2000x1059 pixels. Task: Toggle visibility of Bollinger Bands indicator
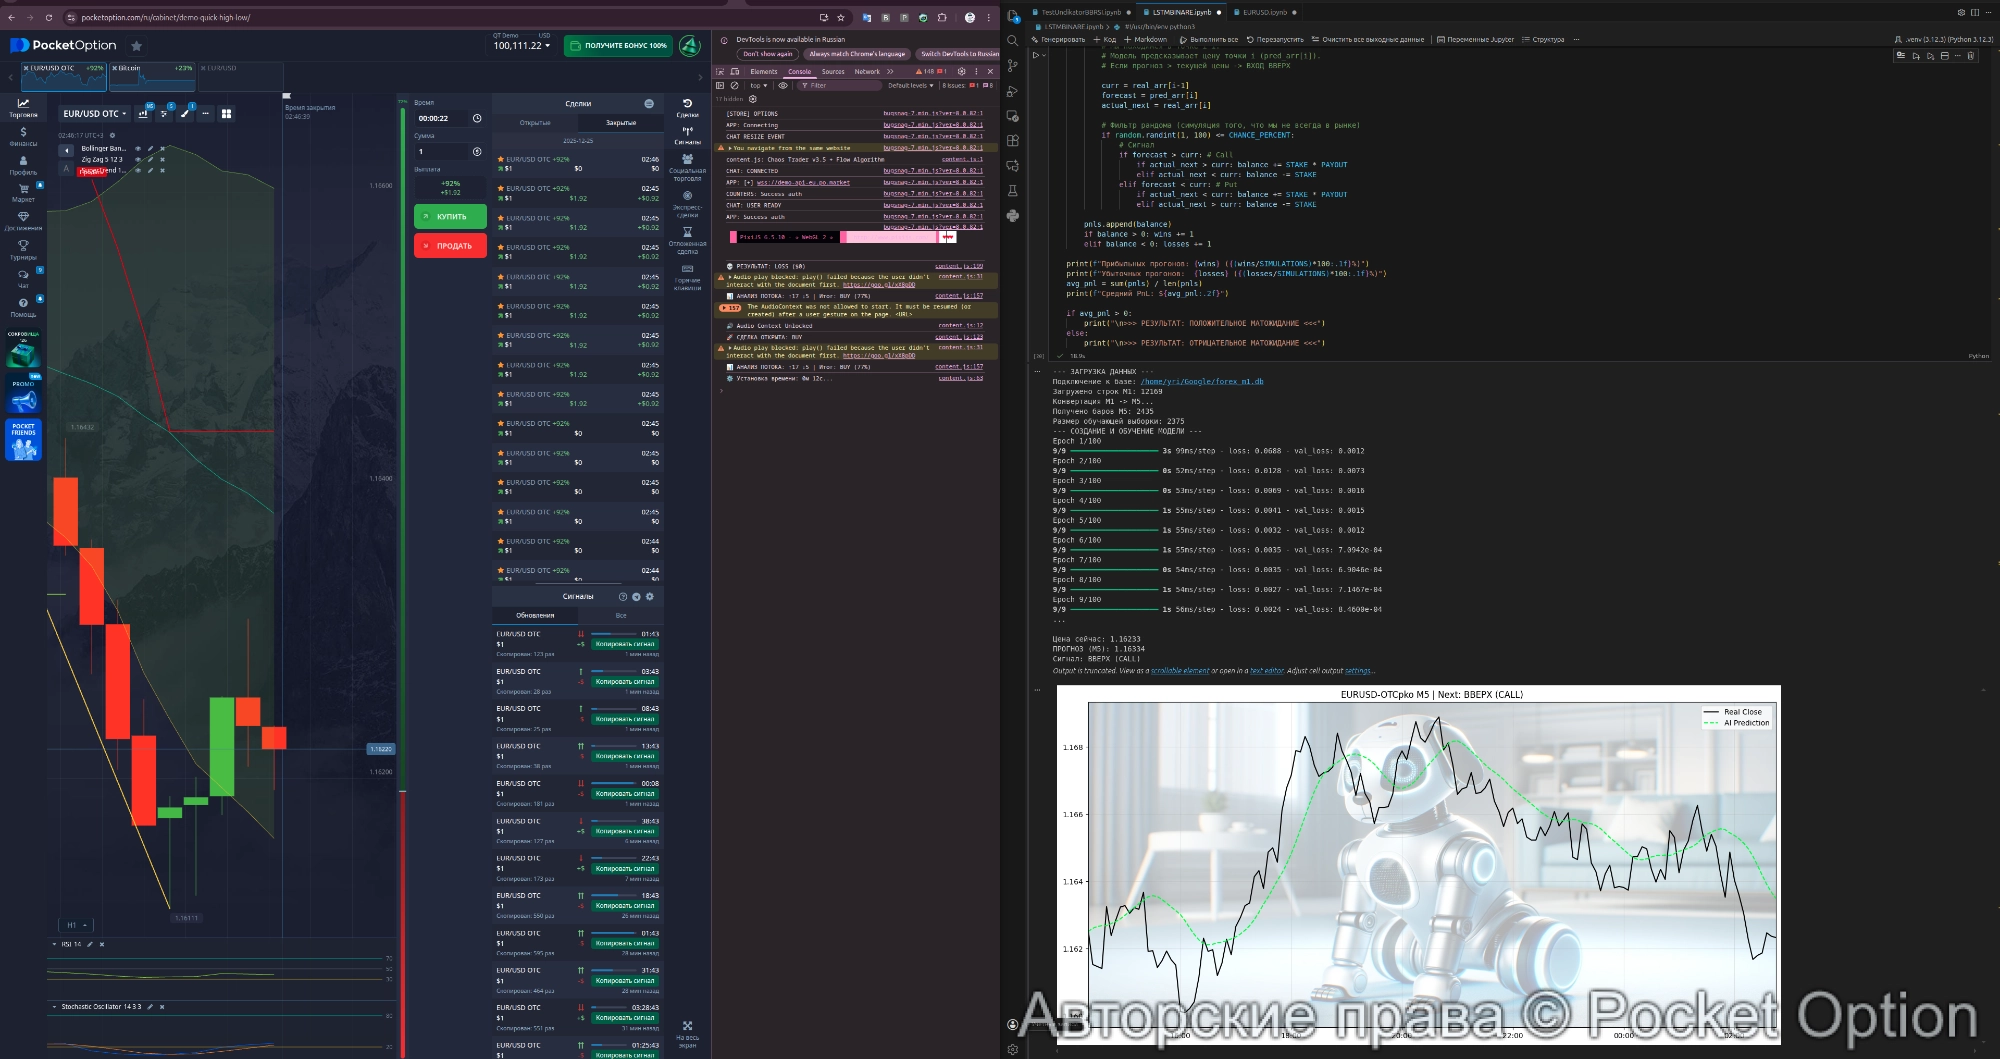pos(138,148)
